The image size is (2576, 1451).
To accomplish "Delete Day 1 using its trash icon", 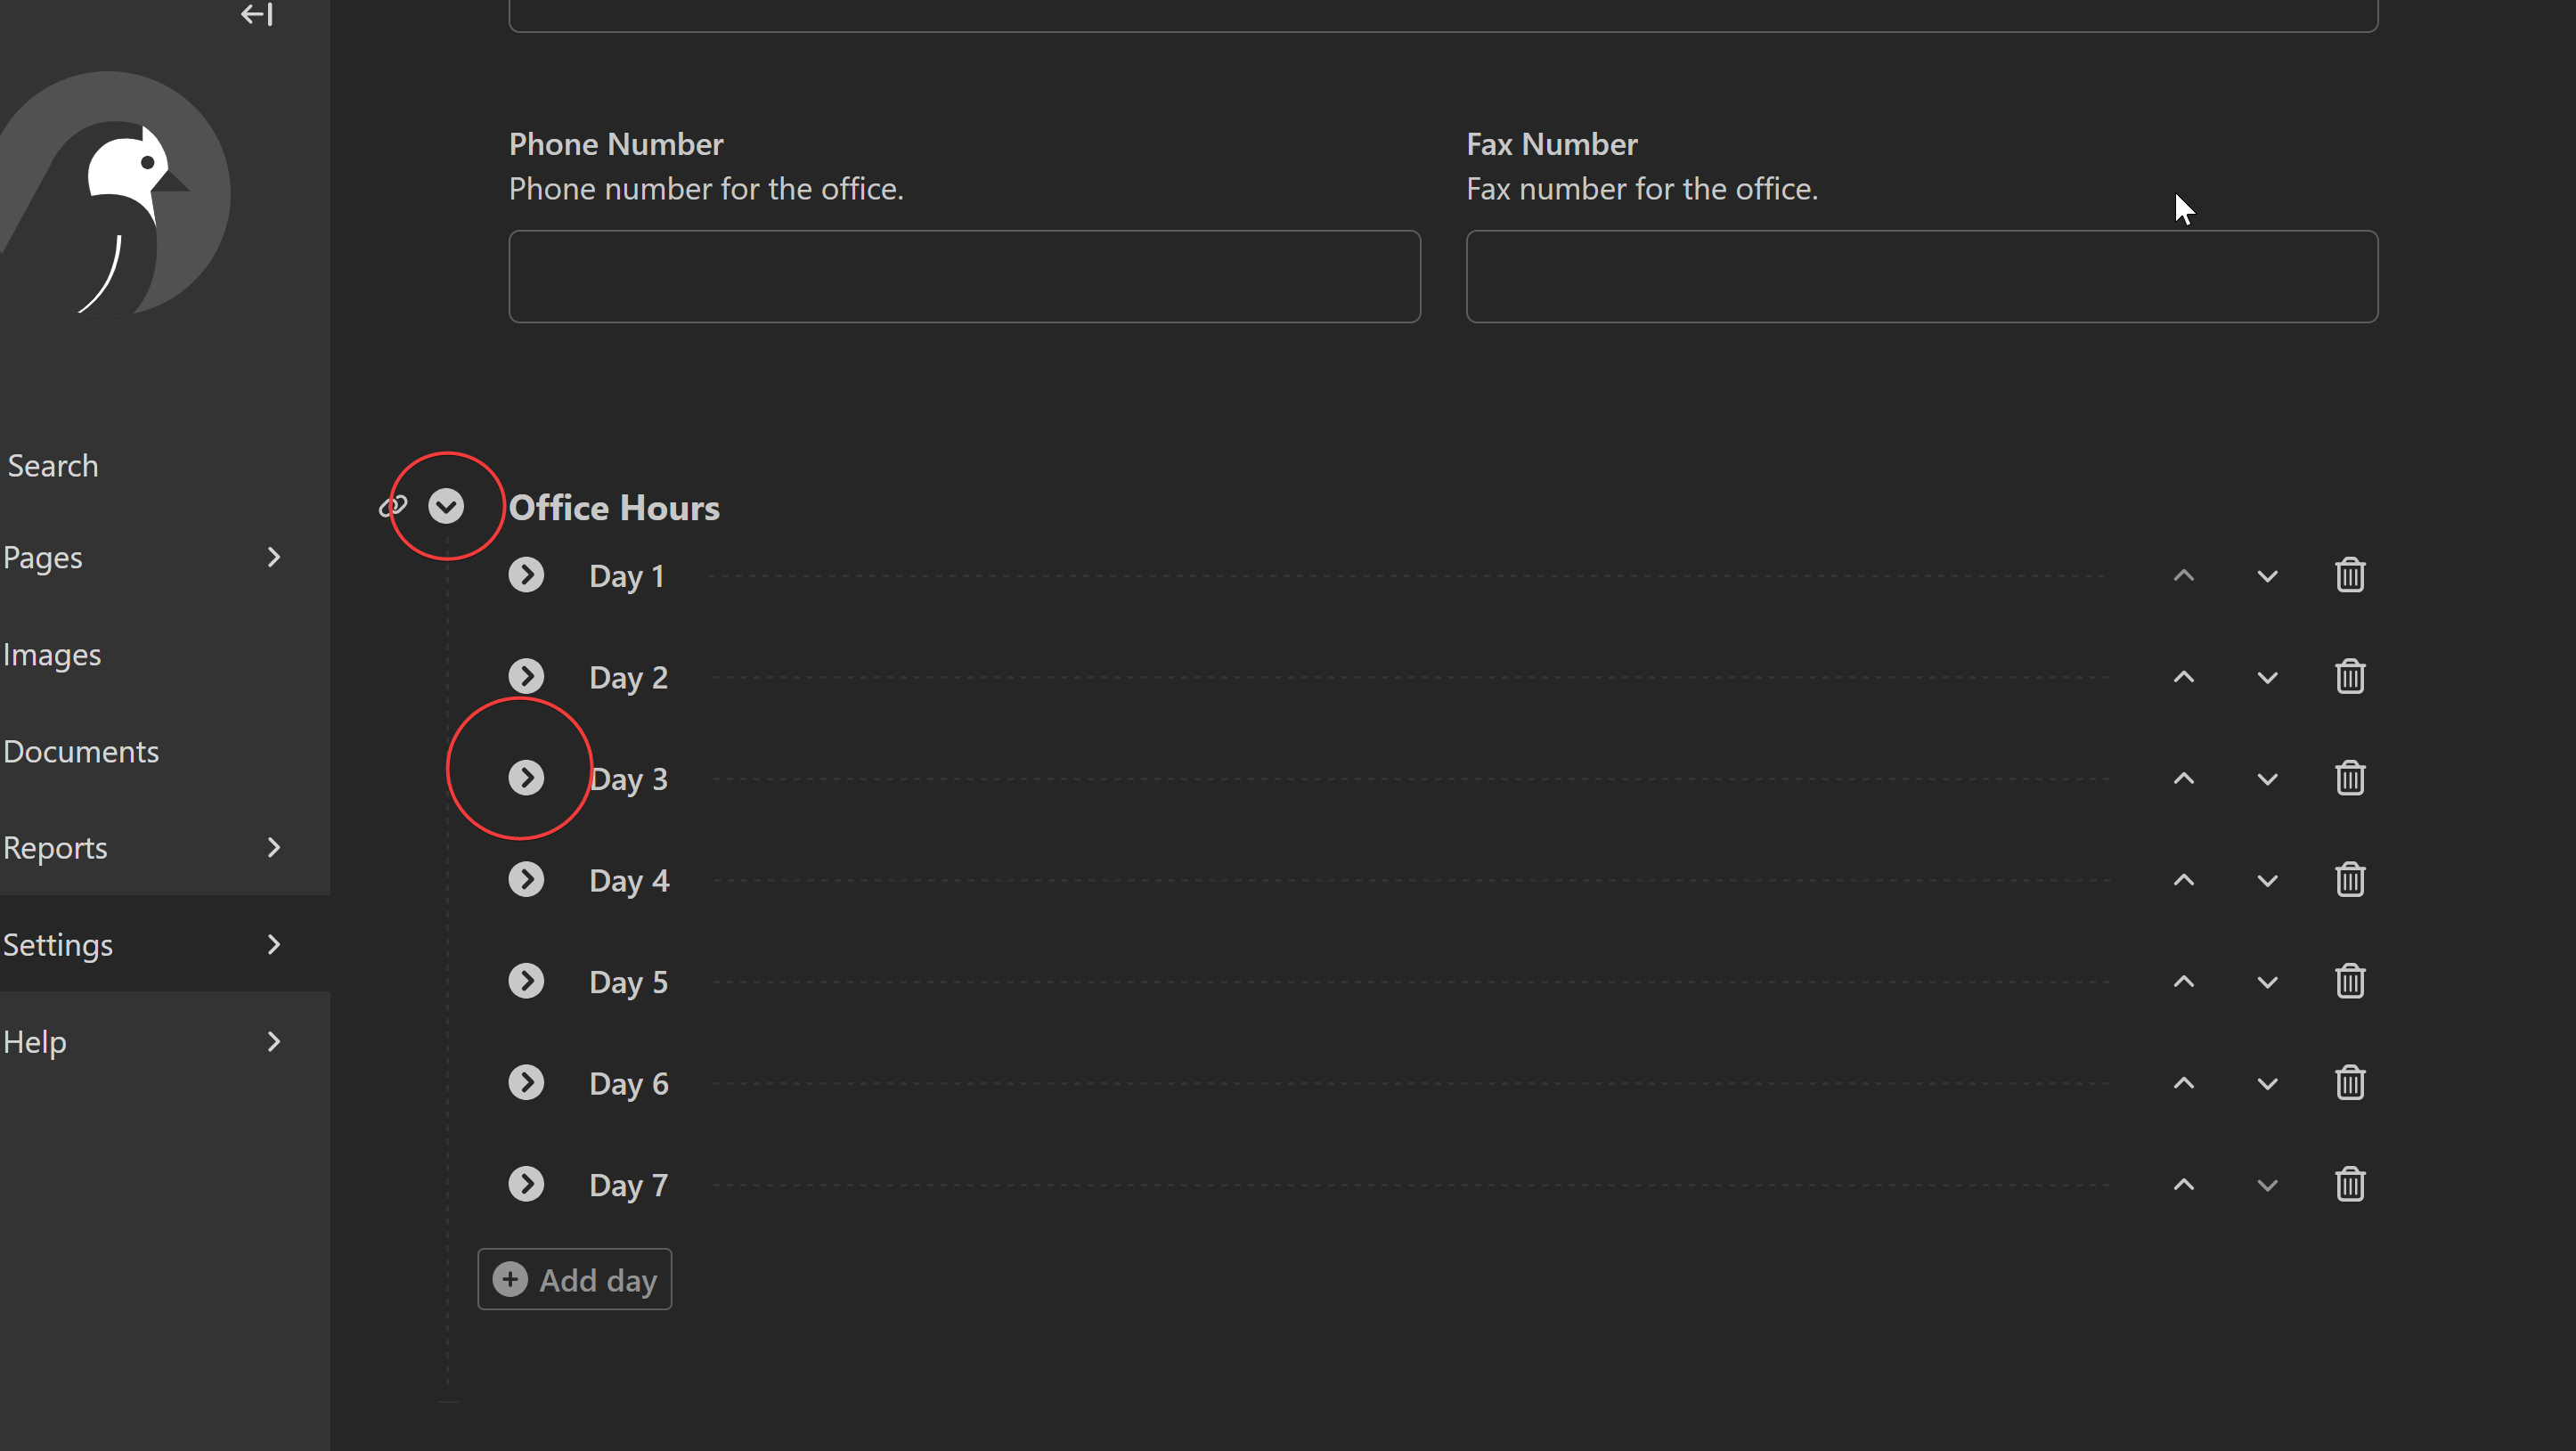I will [x=2350, y=575].
